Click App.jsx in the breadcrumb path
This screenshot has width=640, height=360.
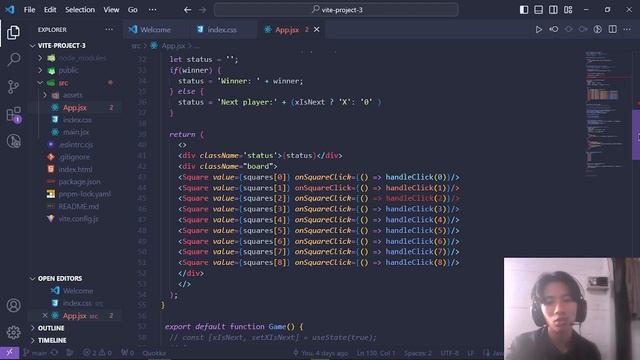coord(173,46)
